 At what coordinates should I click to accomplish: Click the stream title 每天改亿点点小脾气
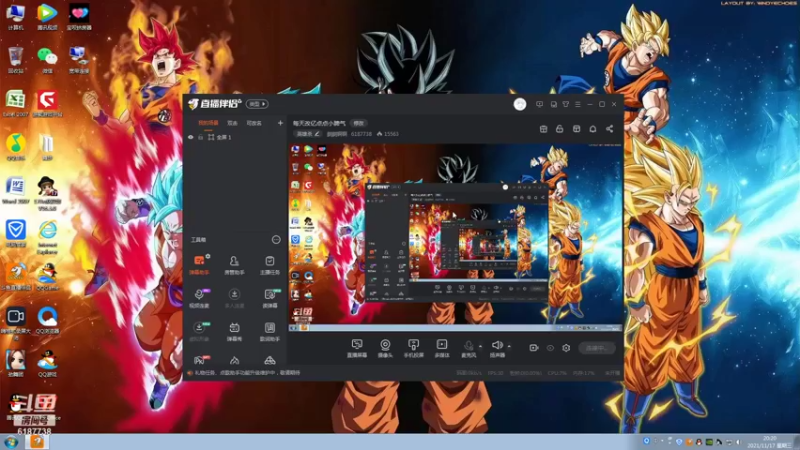coord(319,123)
